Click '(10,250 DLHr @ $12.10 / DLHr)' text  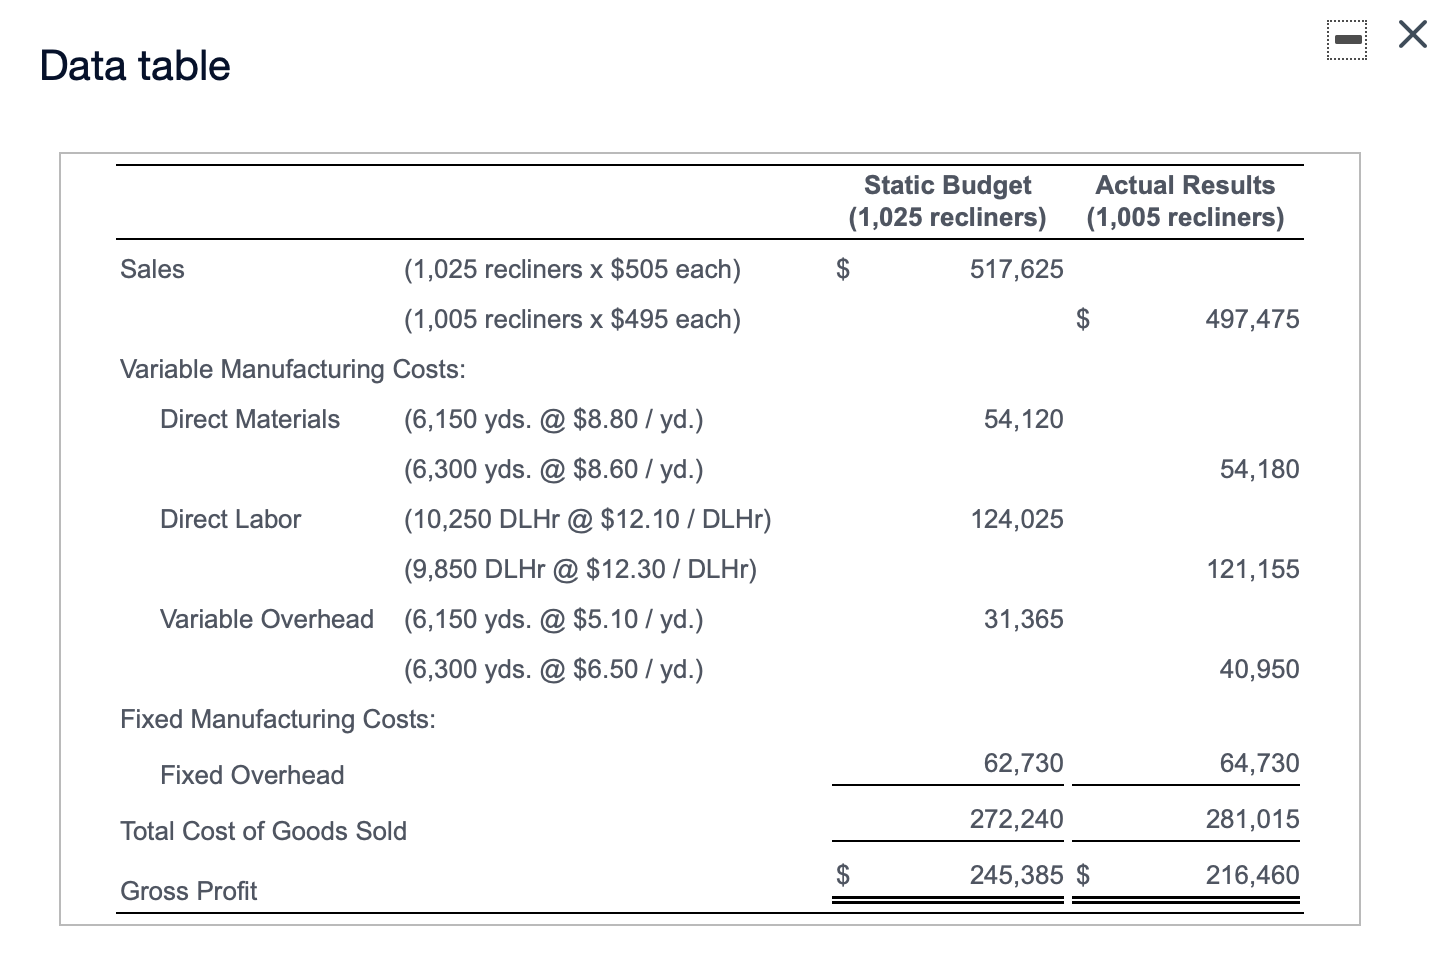[x=588, y=519]
